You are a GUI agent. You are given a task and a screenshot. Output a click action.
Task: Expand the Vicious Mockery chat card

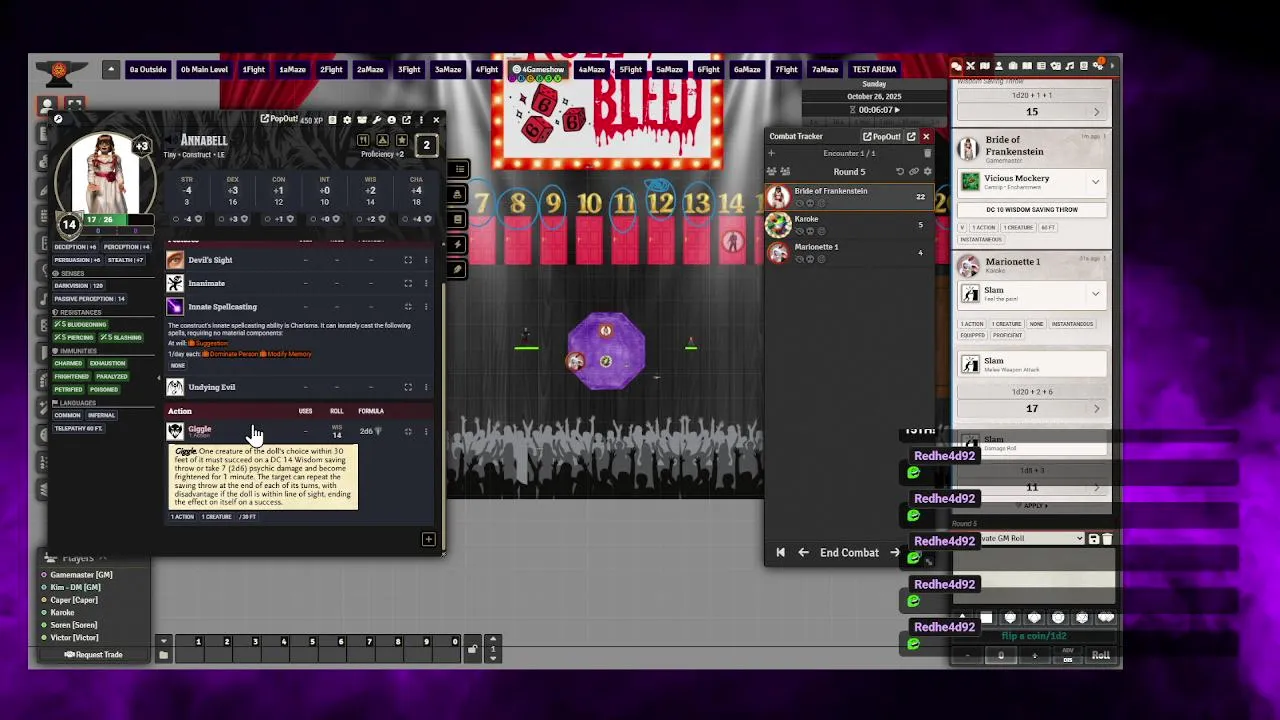(x=1095, y=182)
